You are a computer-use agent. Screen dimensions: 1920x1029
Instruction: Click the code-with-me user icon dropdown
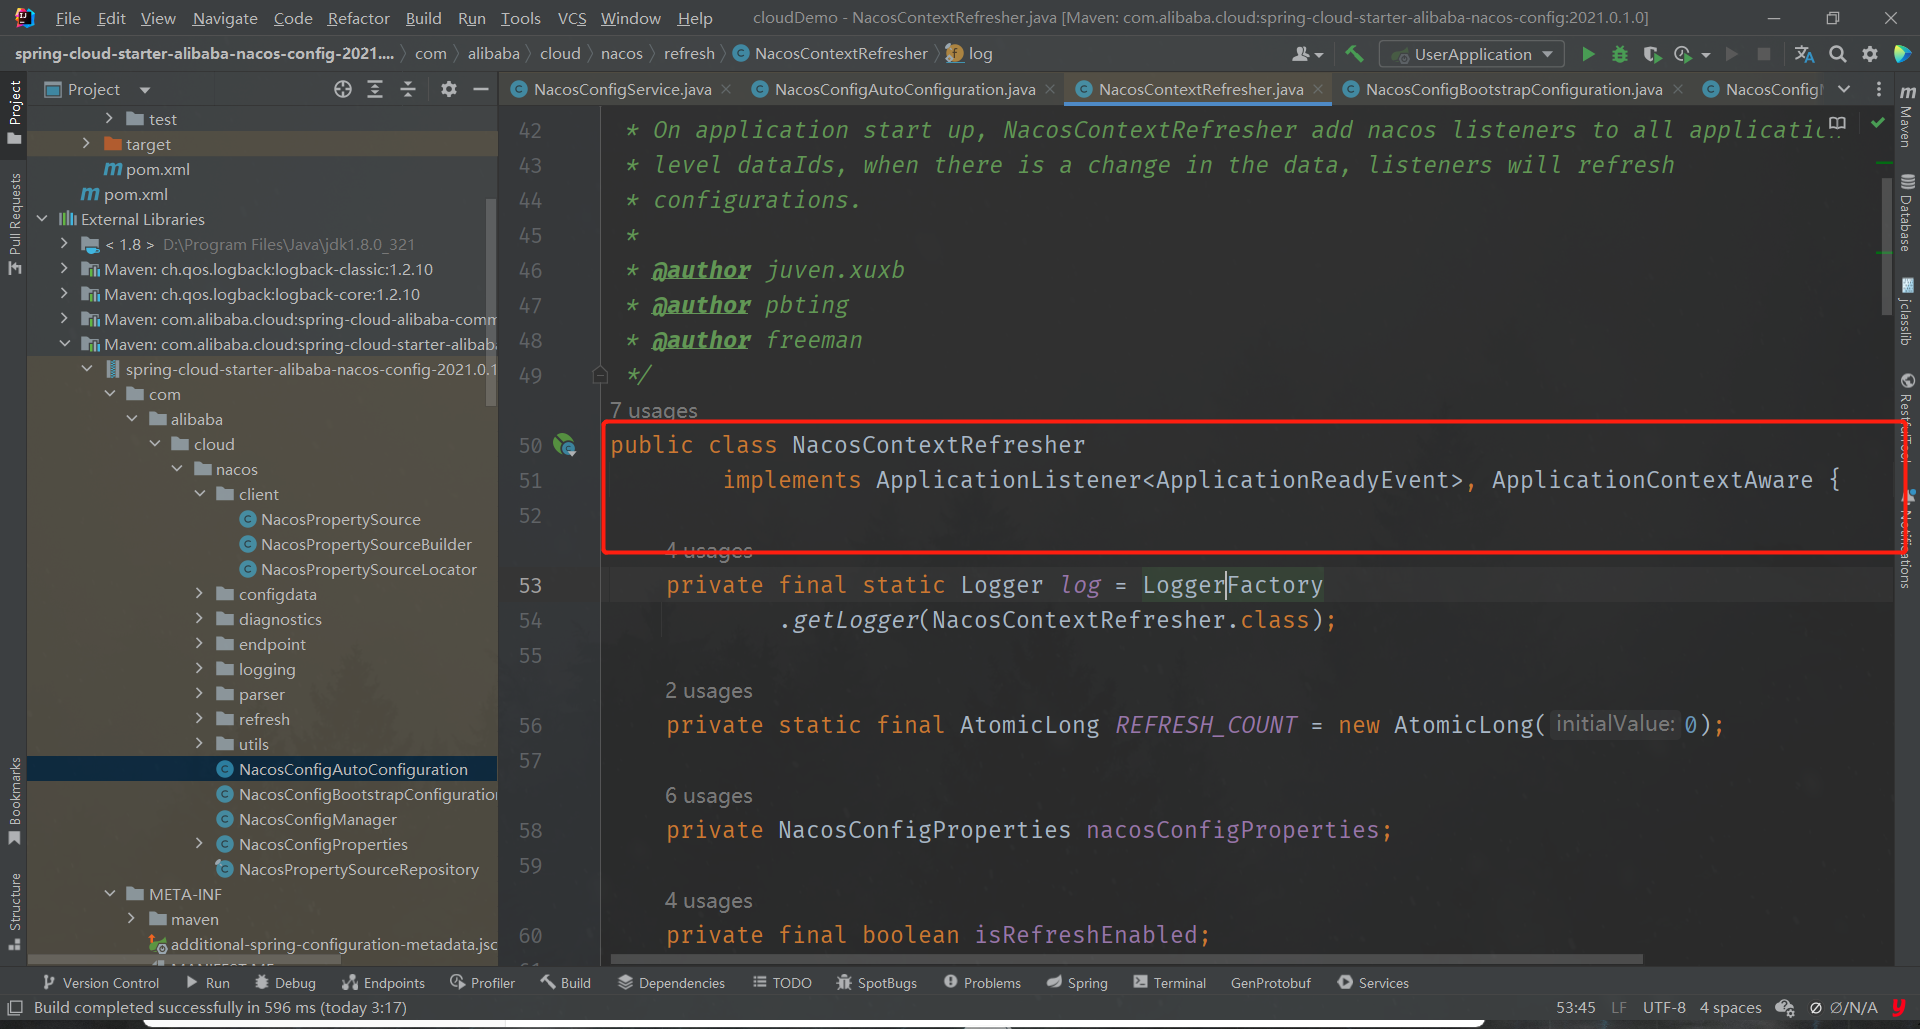pos(1308,54)
